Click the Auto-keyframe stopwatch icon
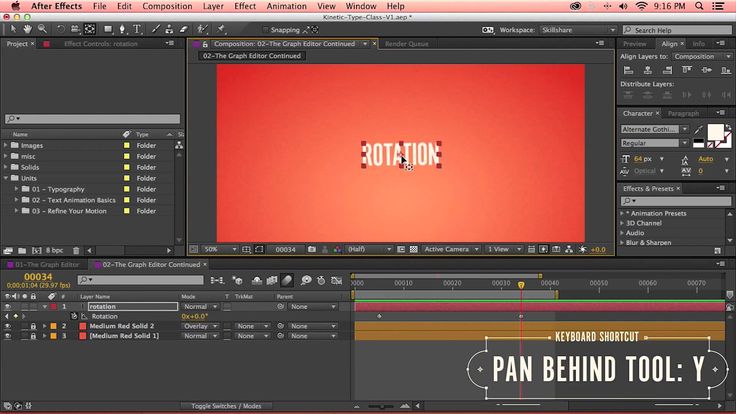 coord(321,281)
